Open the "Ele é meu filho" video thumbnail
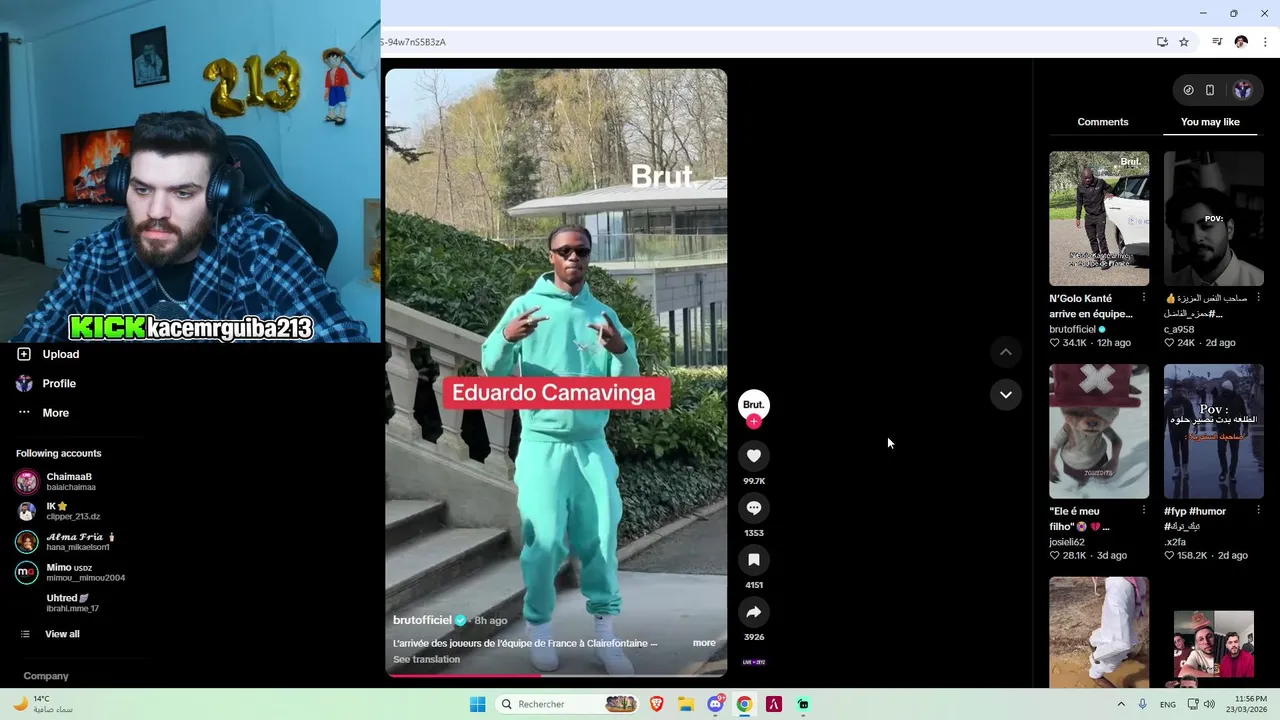Image resolution: width=1280 pixels, height=720 pixels. pos(1099,431)
